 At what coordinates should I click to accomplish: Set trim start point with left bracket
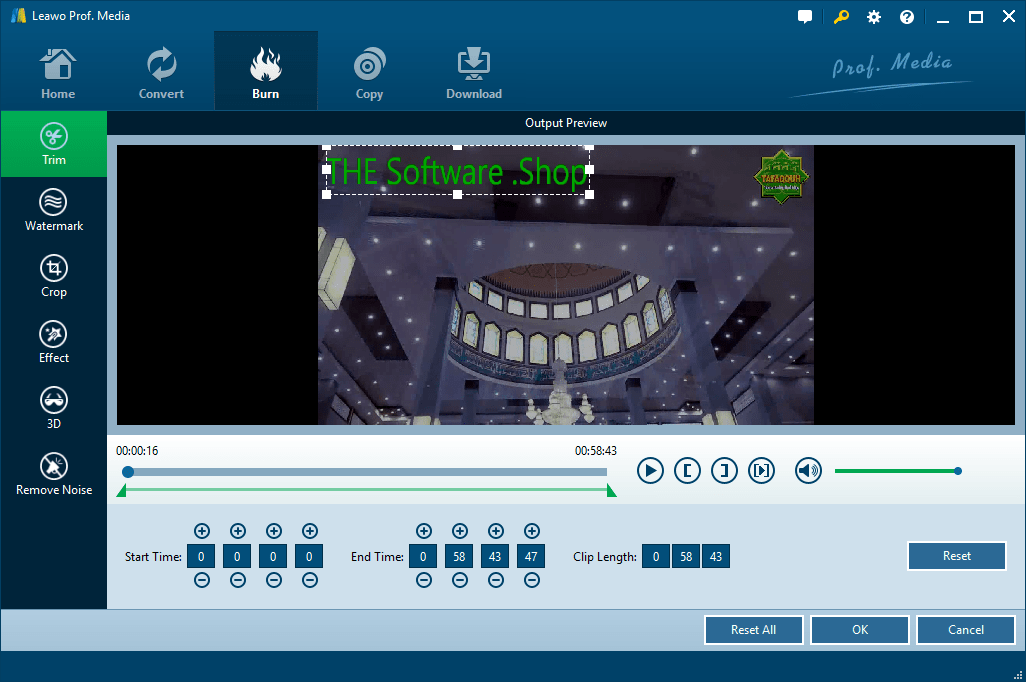(x=687, y=471)
